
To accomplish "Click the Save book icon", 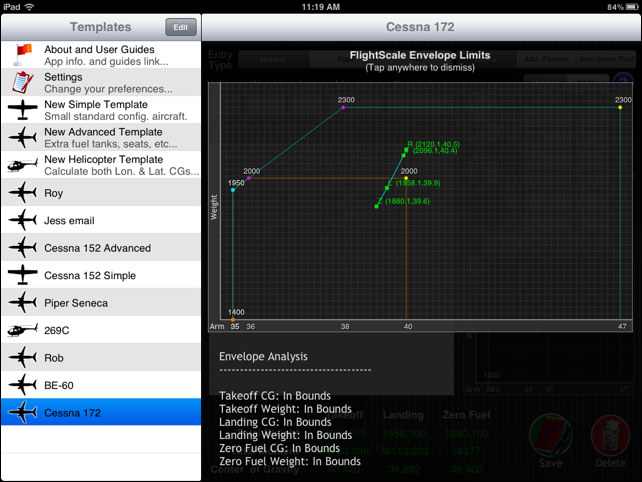I will [x=549, y=438].
